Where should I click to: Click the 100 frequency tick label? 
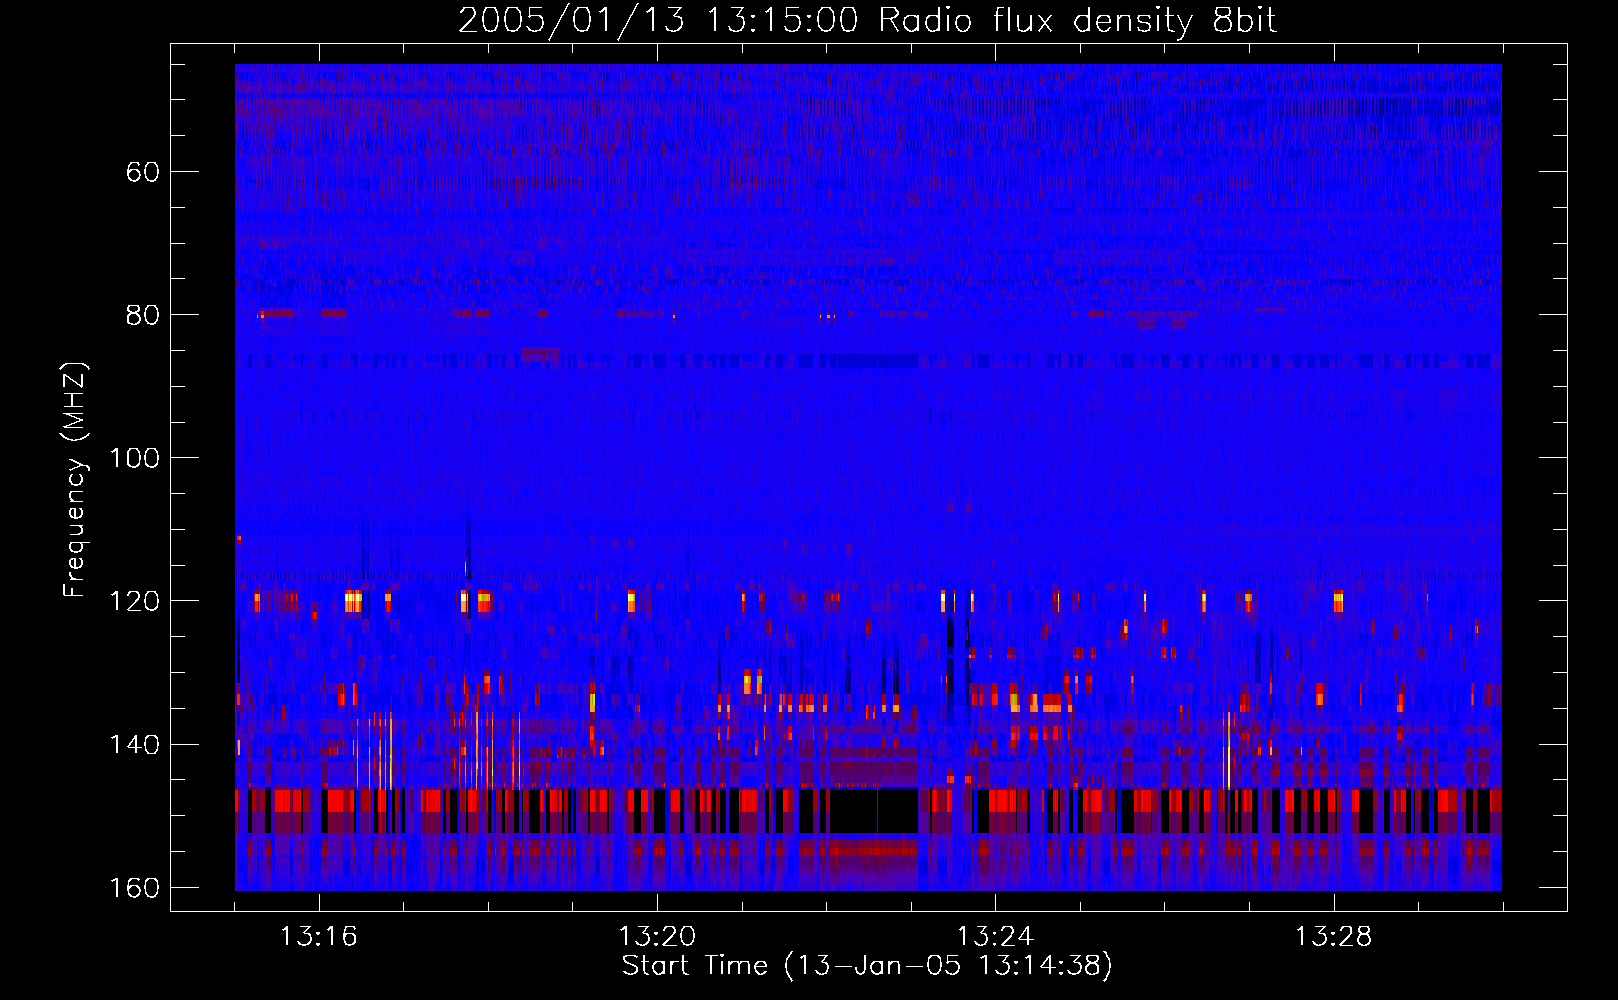coord(135,458)
